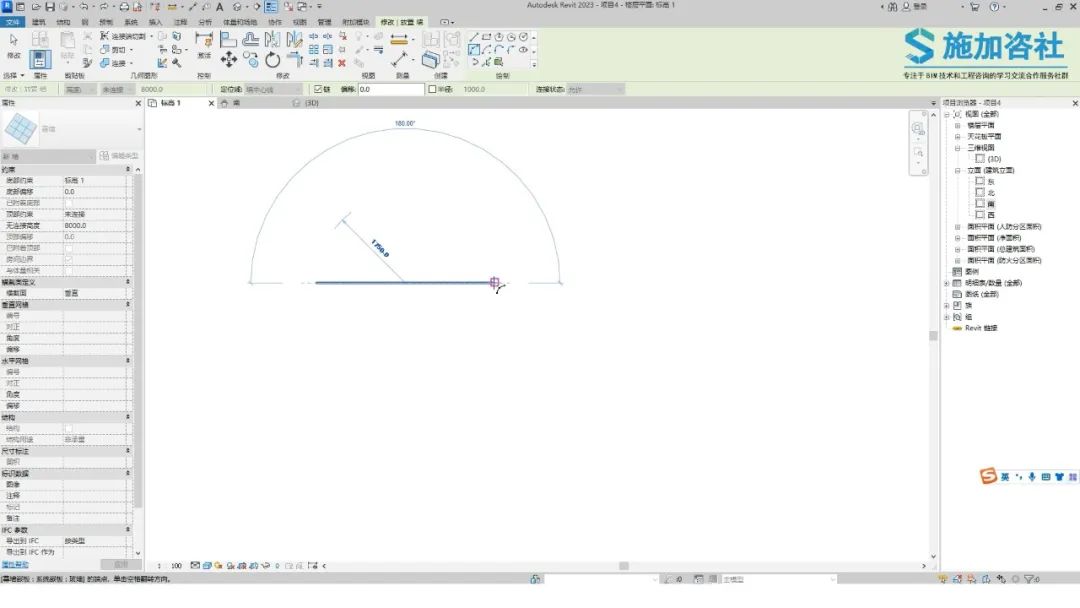Click the canvas horizontal scrollbar thumb
1080x608 pixels.
point(624,566)
